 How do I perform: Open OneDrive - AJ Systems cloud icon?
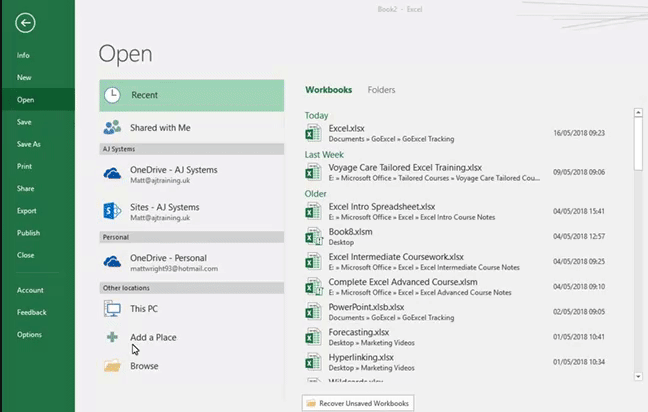click(x=112, y=175)
